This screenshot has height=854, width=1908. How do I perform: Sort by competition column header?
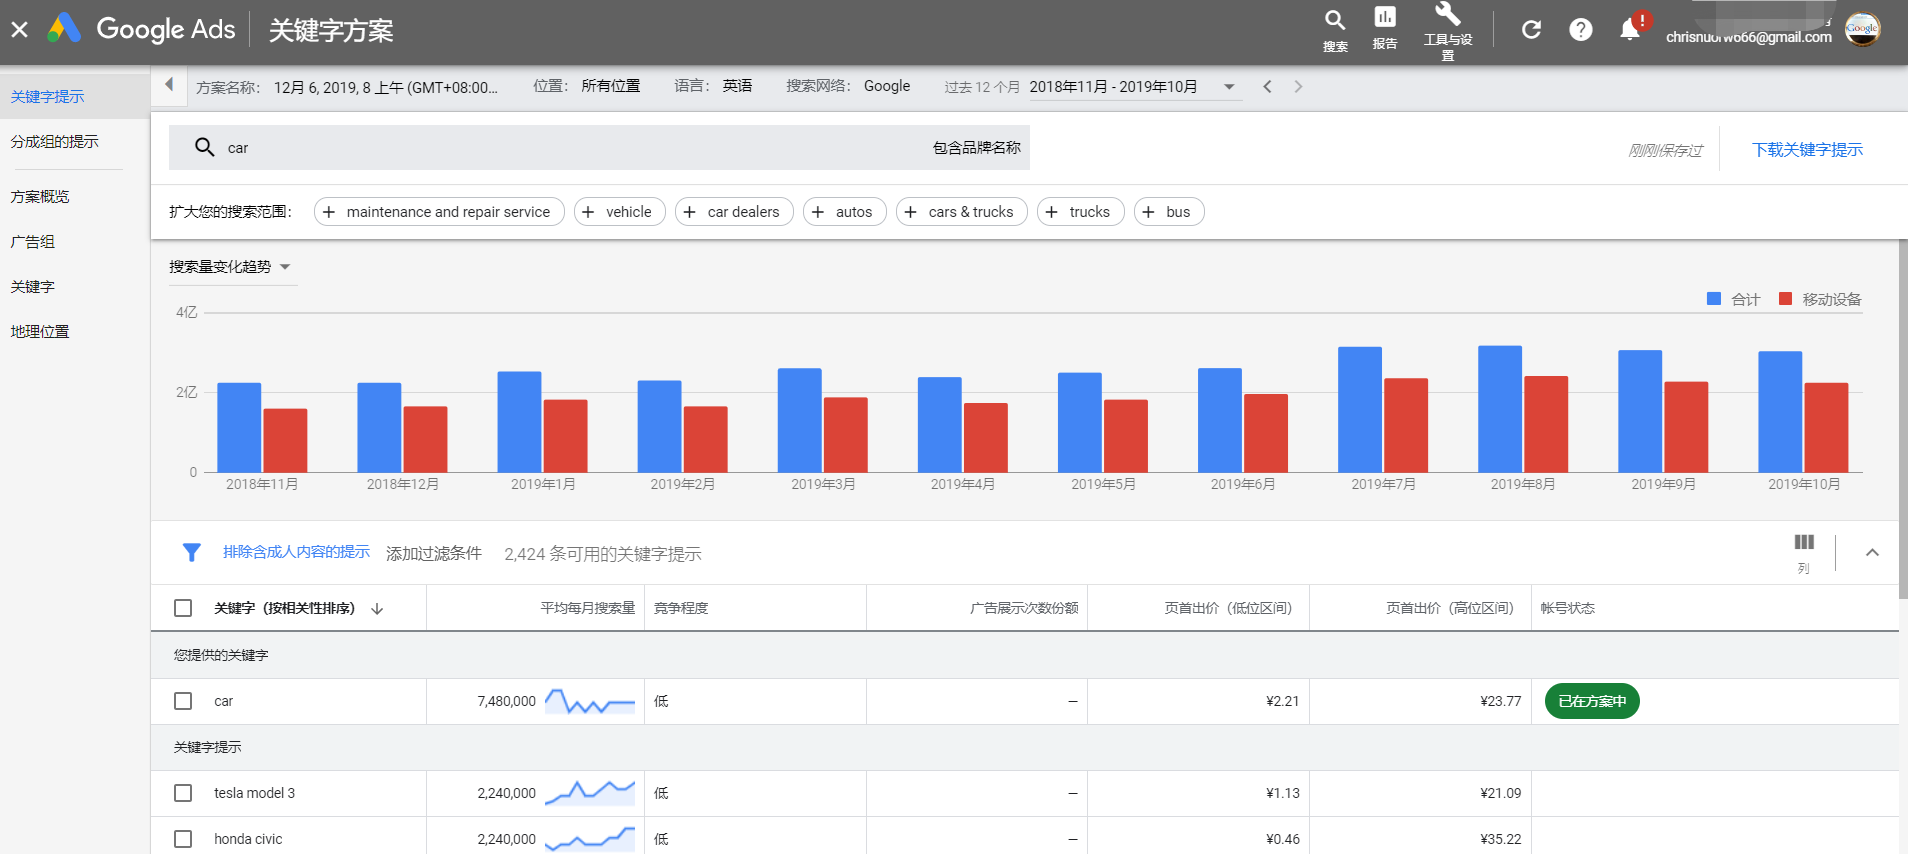coord(681,608)
